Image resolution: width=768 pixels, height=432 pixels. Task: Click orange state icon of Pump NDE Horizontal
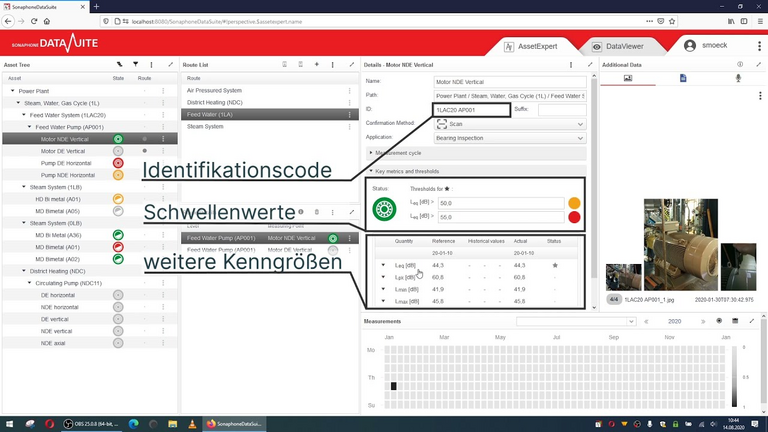[x=118, y=175]
